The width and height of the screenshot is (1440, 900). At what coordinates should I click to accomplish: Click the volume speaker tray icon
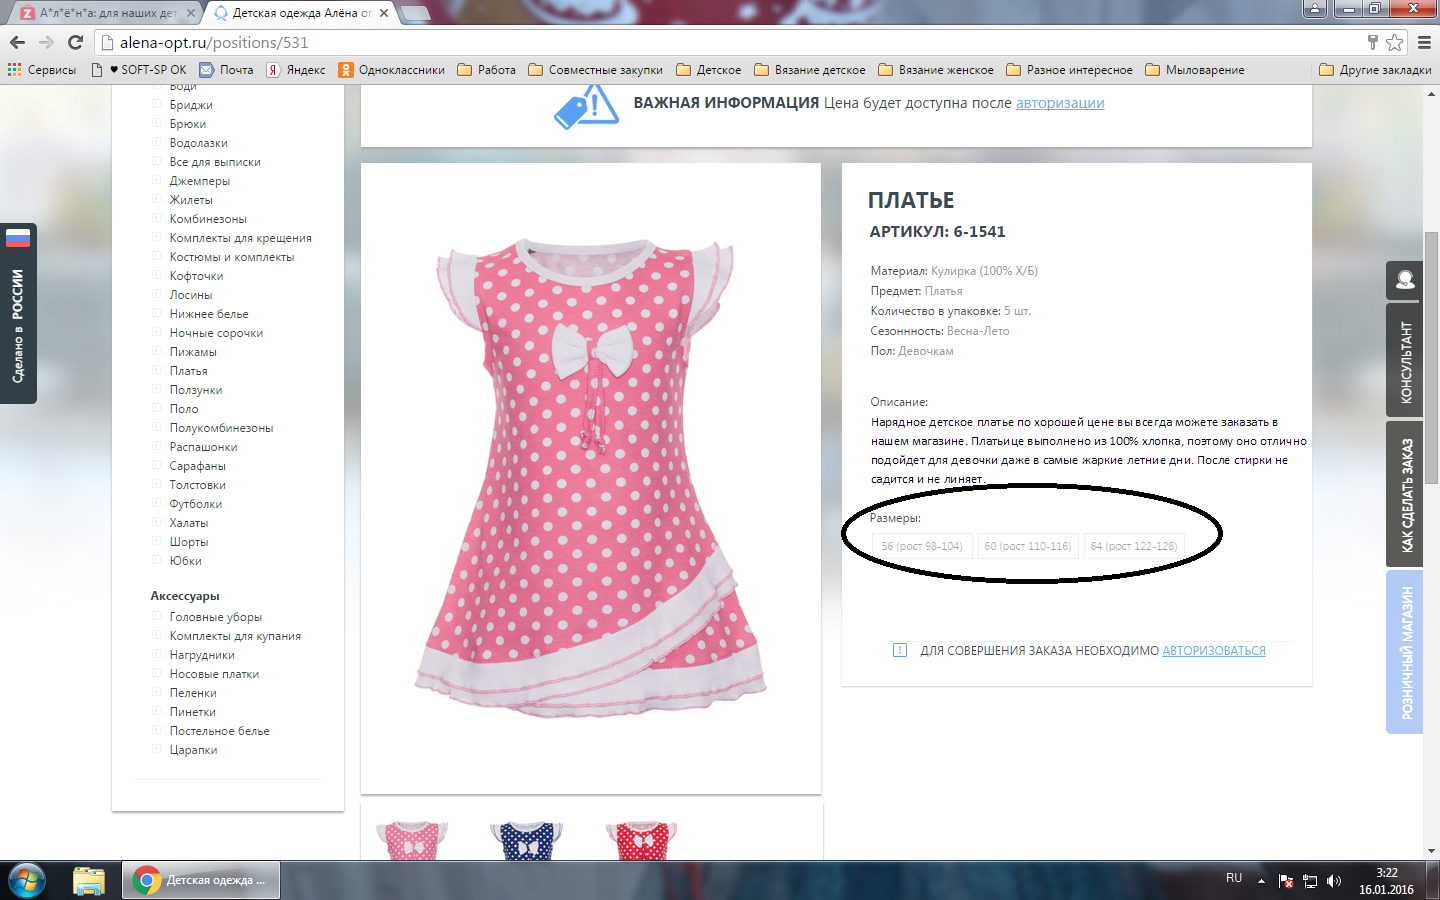pyautogui.click(x=1333, y=881)
